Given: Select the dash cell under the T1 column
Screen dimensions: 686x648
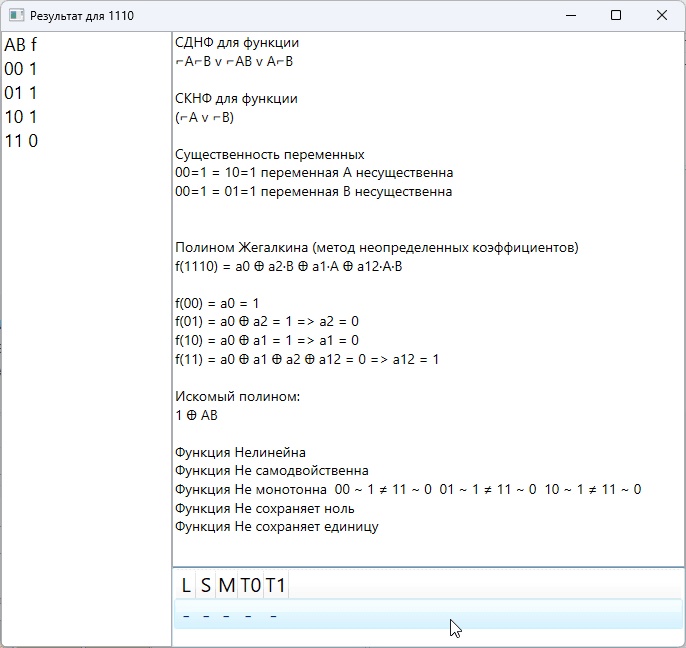Looking at the screenshot, I should pos(273,615).
